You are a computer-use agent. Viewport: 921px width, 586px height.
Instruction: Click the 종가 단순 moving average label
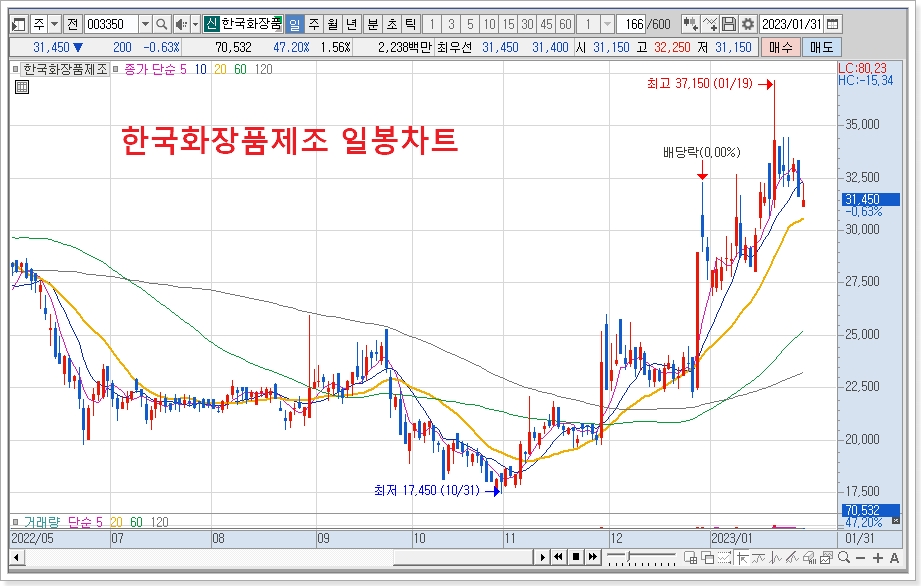pos(150,69)
